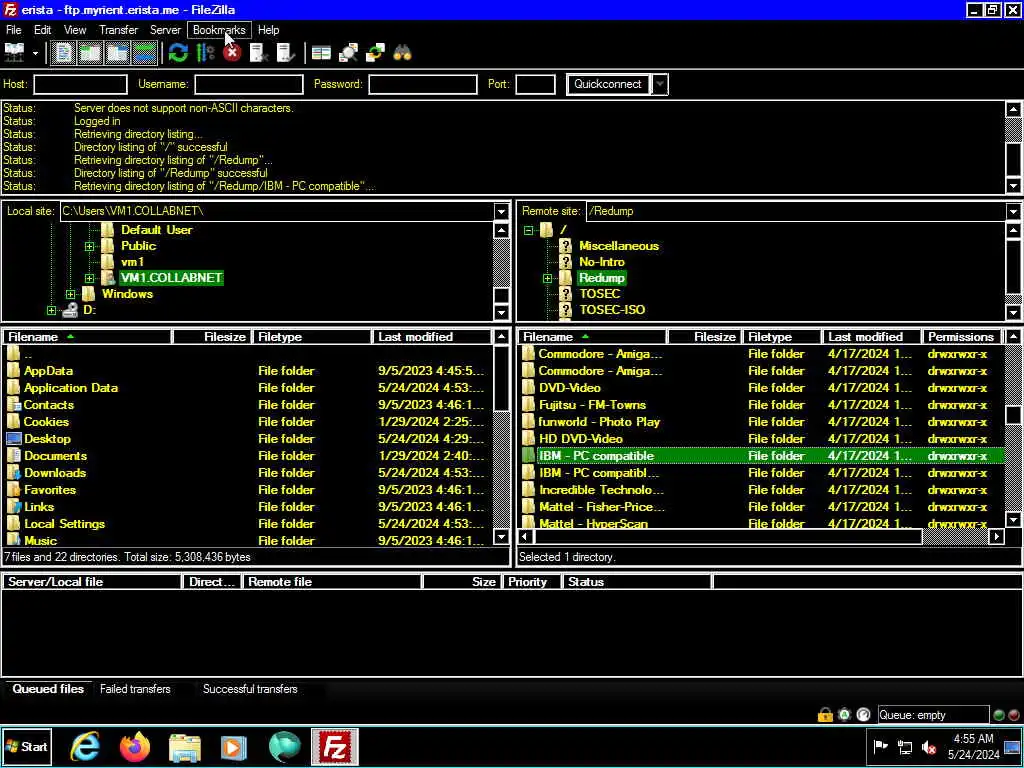1024x768 pixels.
Task: Disconnect from the current server icon
Action: pyautogui.click(x=259, y=53)
